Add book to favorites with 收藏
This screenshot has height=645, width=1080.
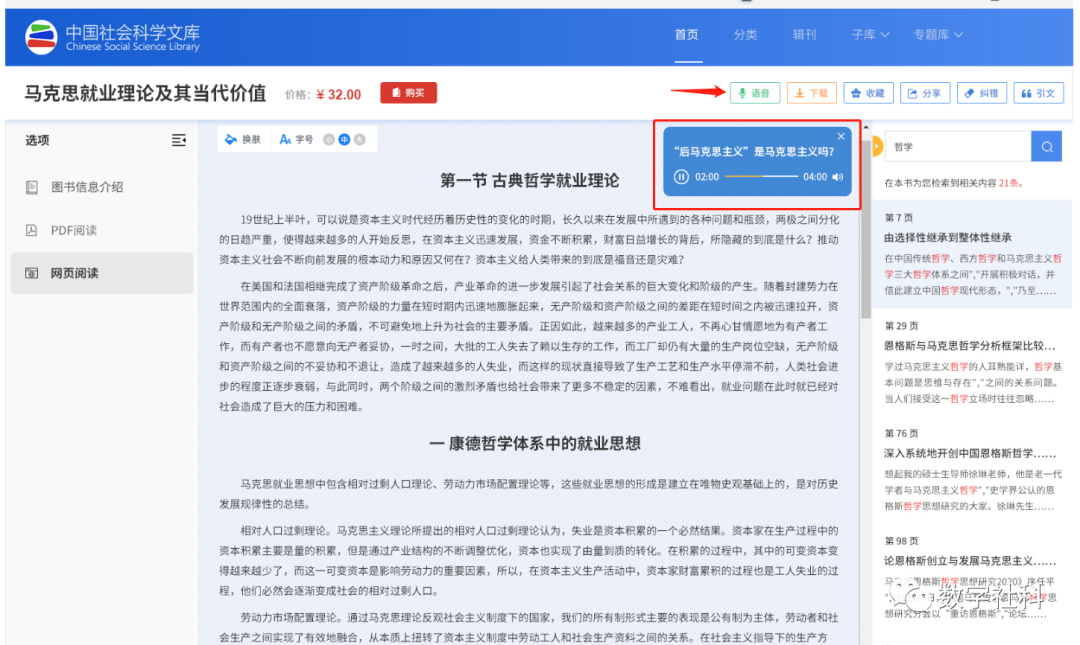coord(867,93)
